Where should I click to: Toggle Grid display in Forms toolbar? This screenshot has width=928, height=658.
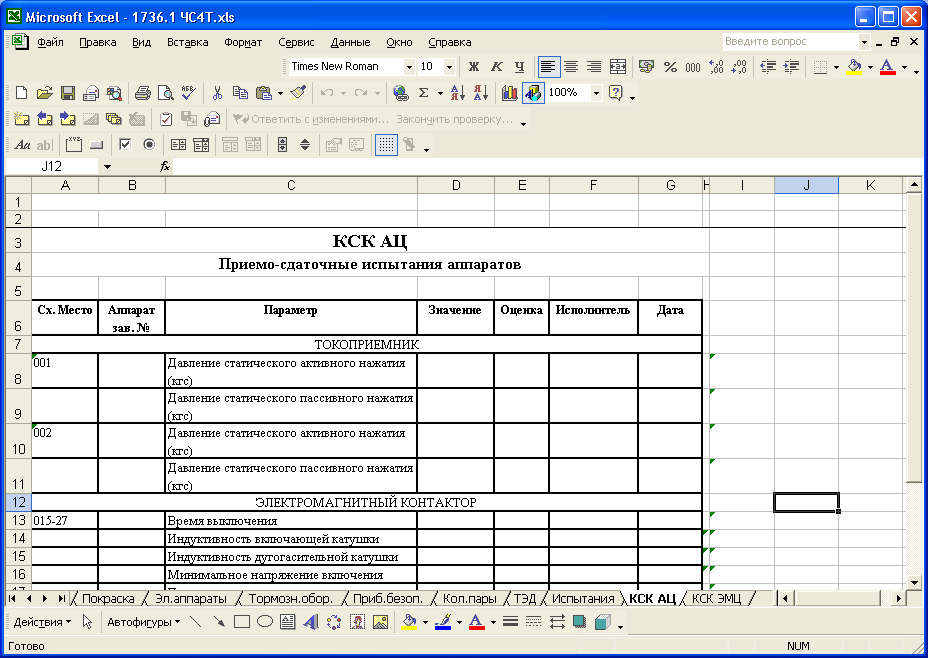point(386,144)
